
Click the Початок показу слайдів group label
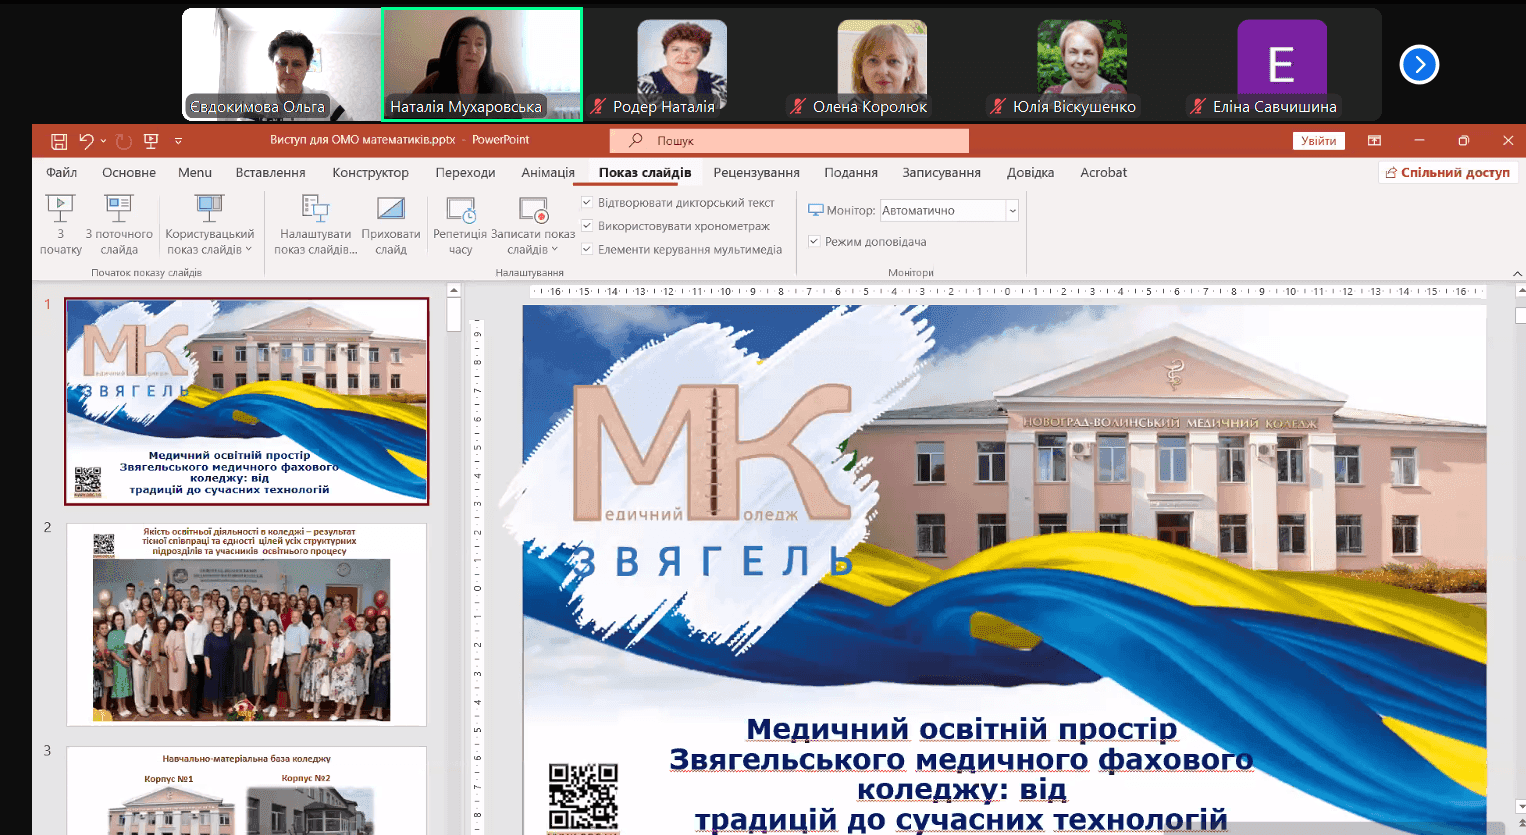(146, 272)
